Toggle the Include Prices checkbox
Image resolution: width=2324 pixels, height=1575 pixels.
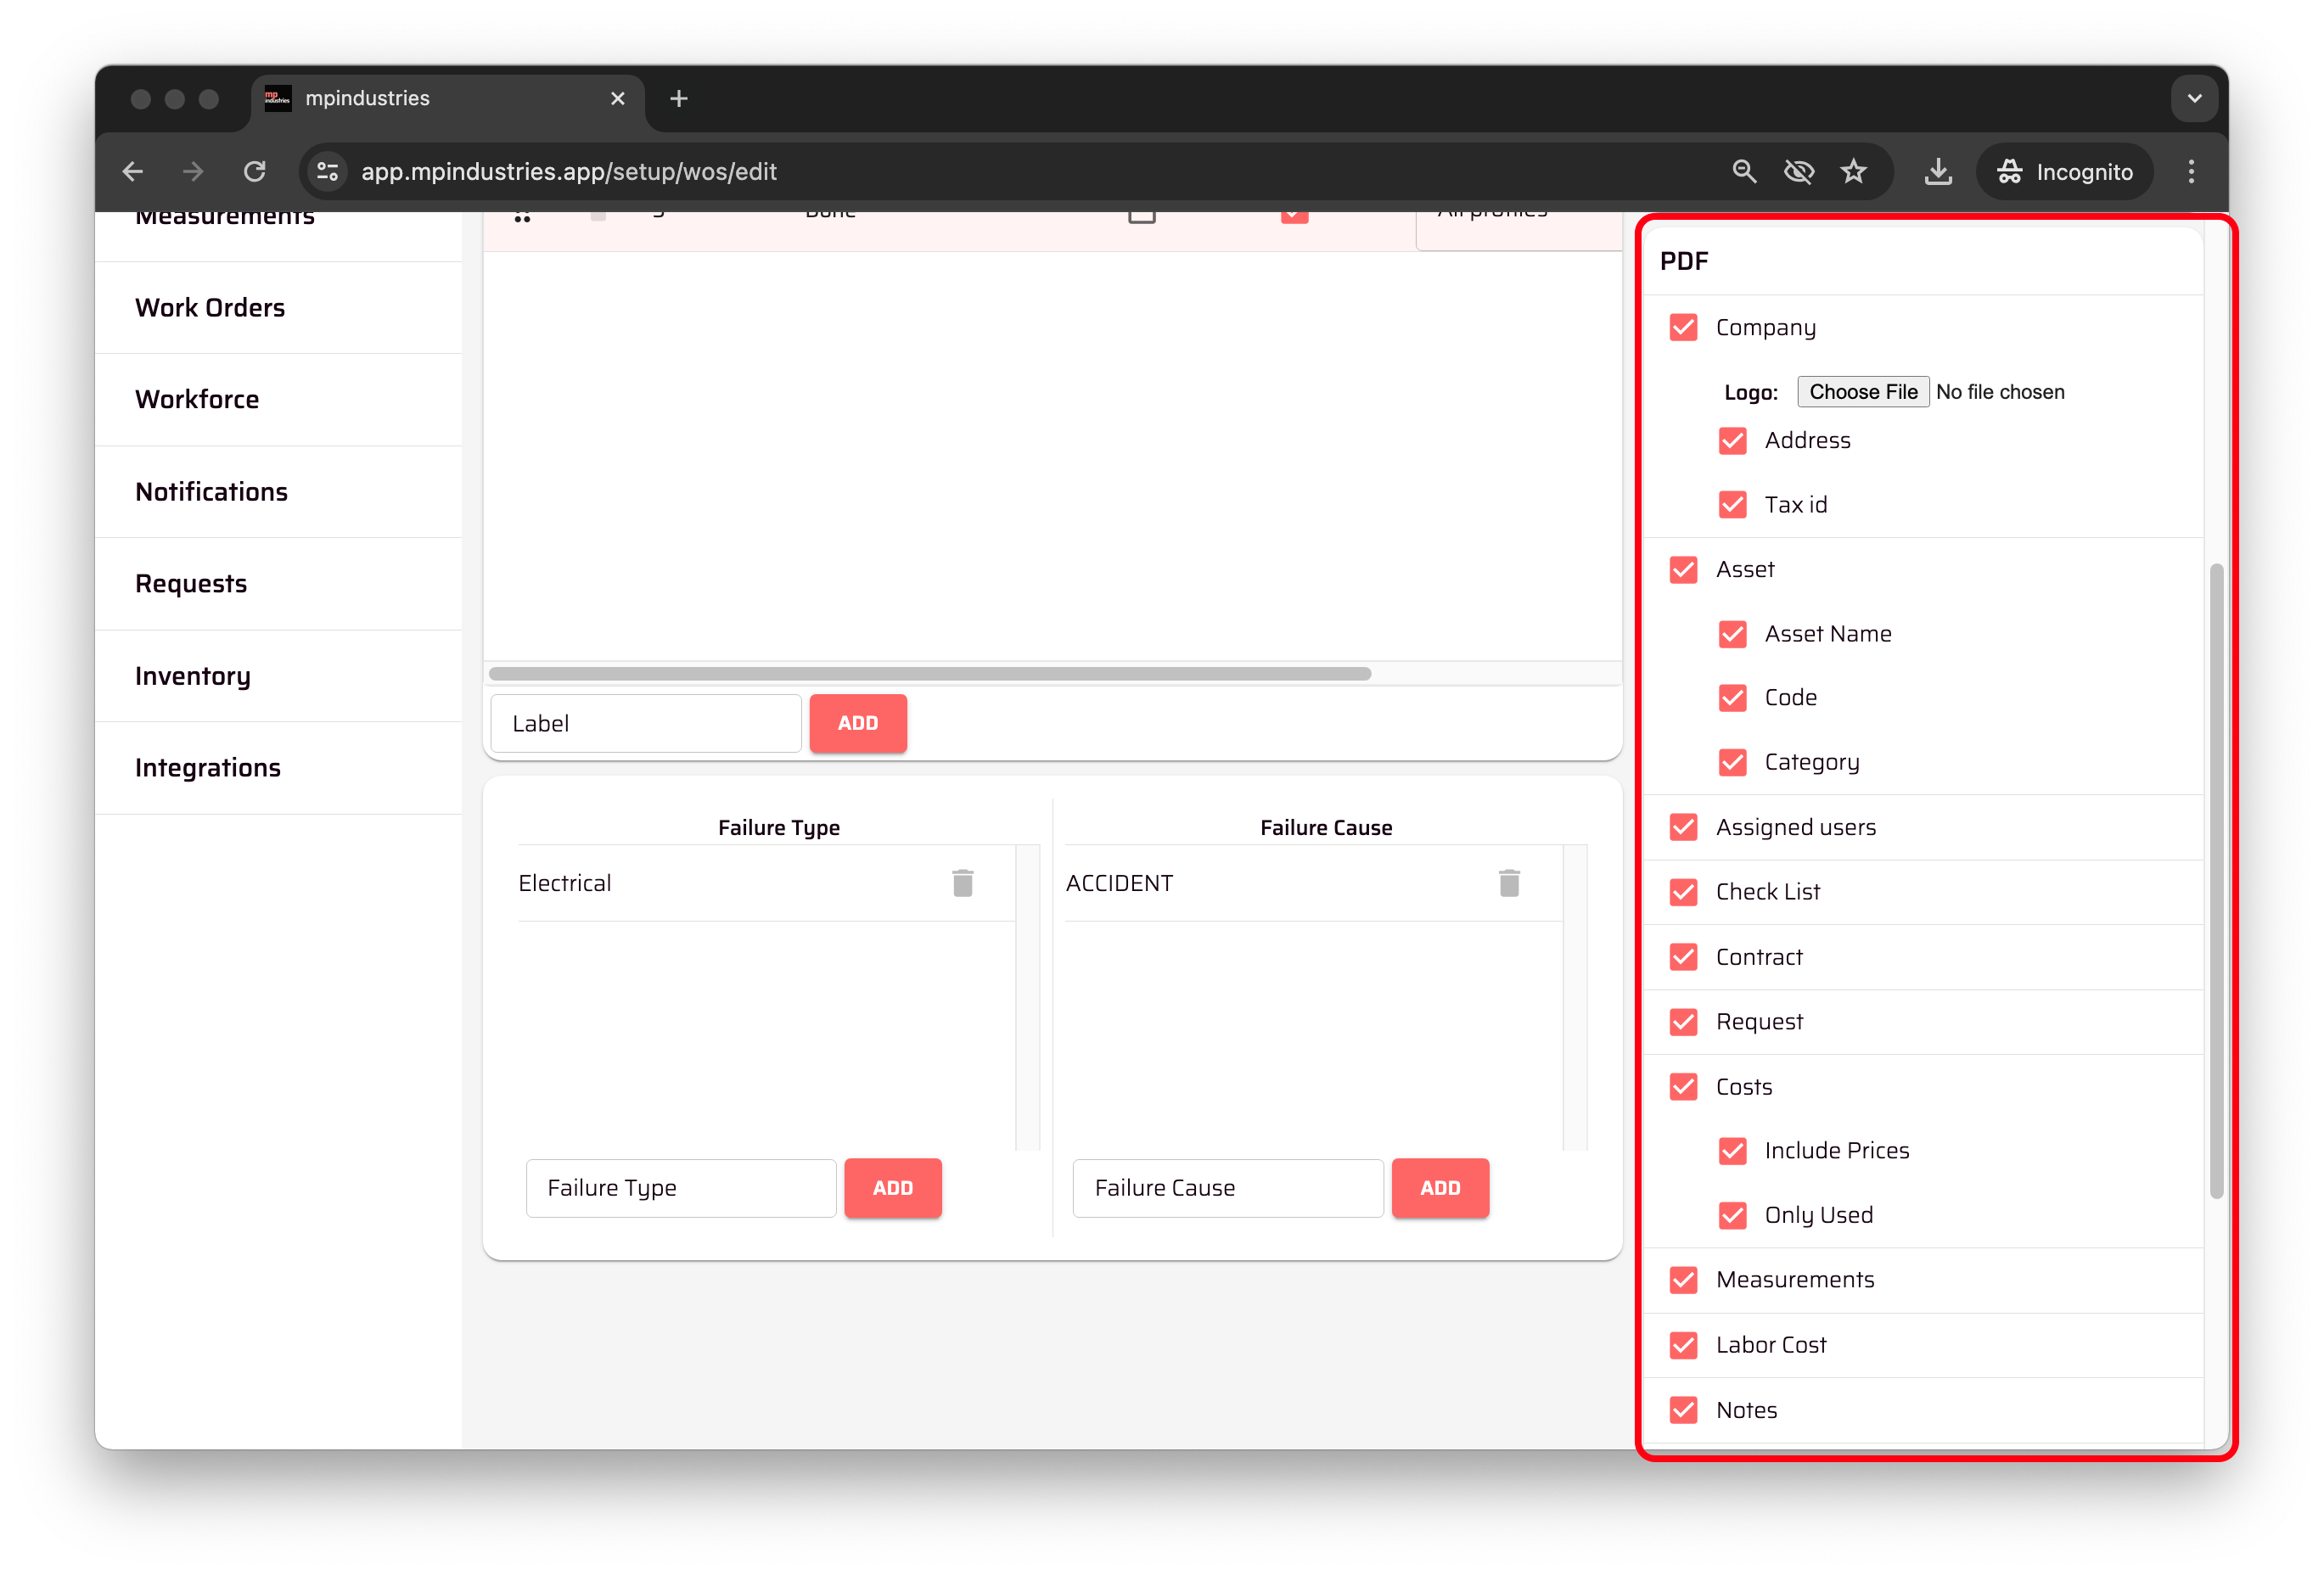[x=1732, y=1151]
